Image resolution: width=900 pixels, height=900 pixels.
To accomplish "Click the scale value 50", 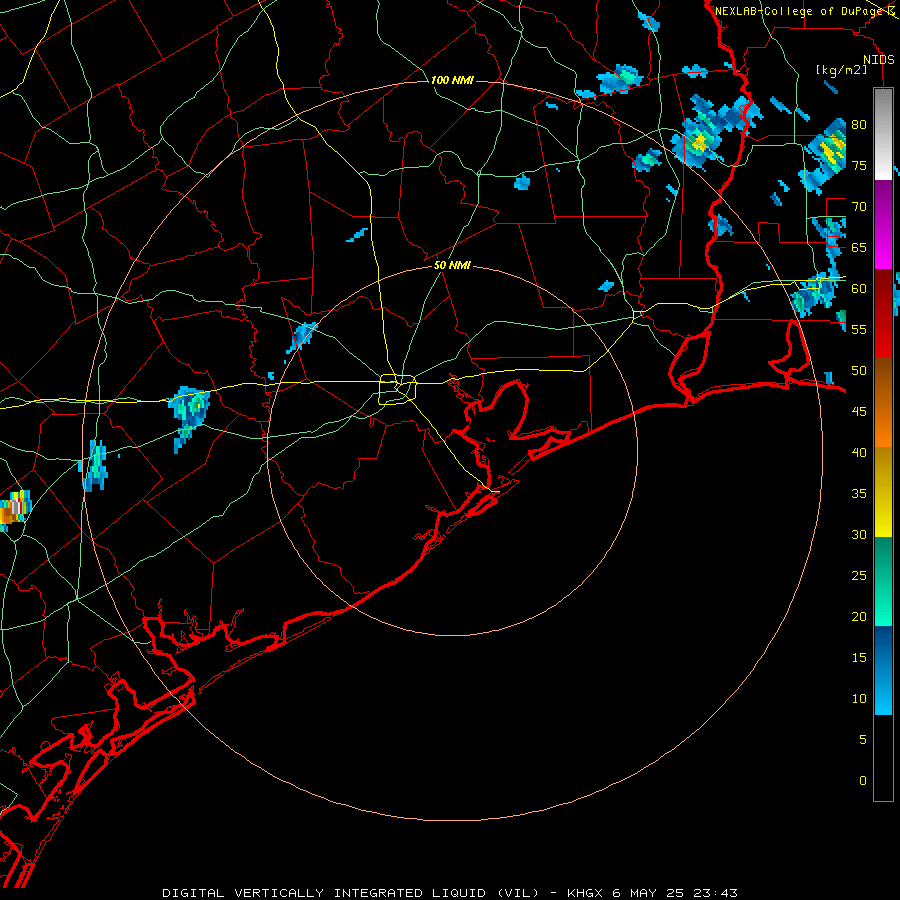I will [x=859, y=370].
